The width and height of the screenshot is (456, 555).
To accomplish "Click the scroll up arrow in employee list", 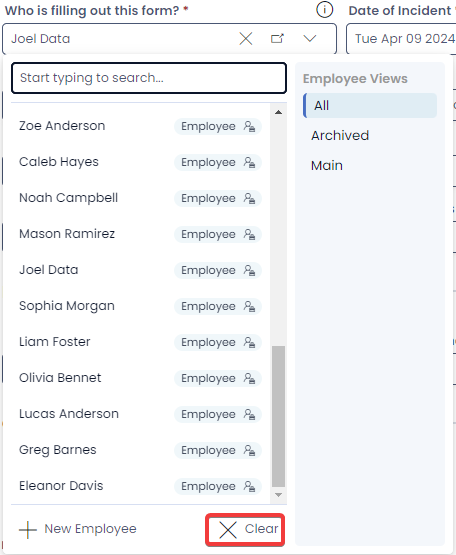I will coord(278,112).
